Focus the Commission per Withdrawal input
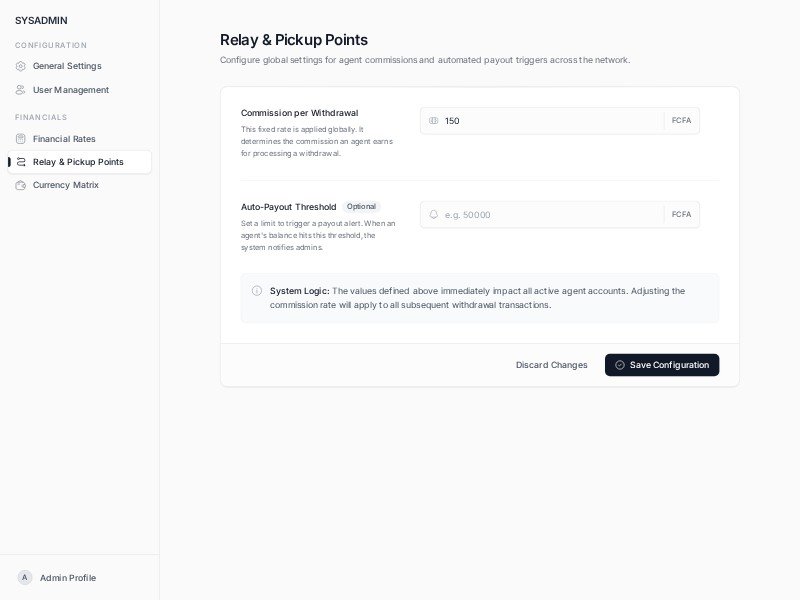Image resolution: width=800 pixels, height=600 pixels. [550, 121]
